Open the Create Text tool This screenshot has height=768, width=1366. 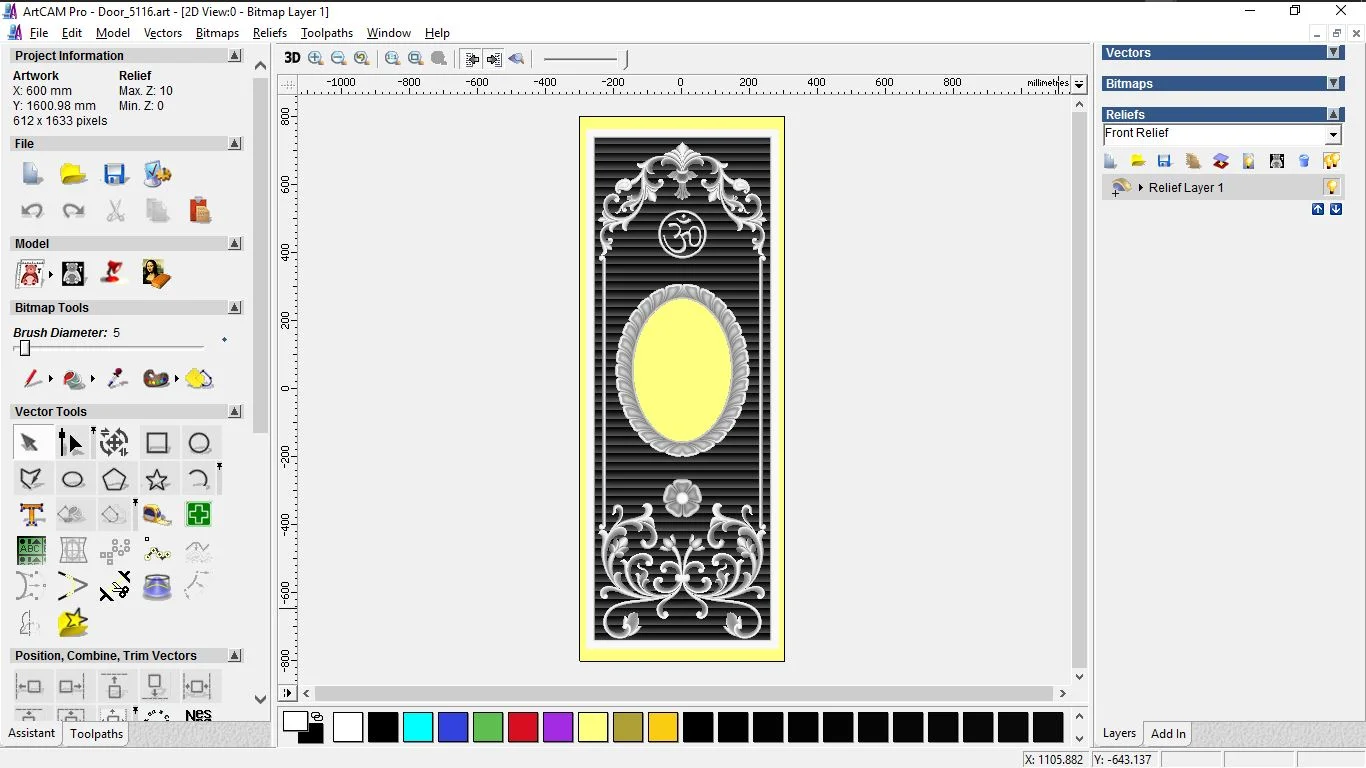[31, 514]
